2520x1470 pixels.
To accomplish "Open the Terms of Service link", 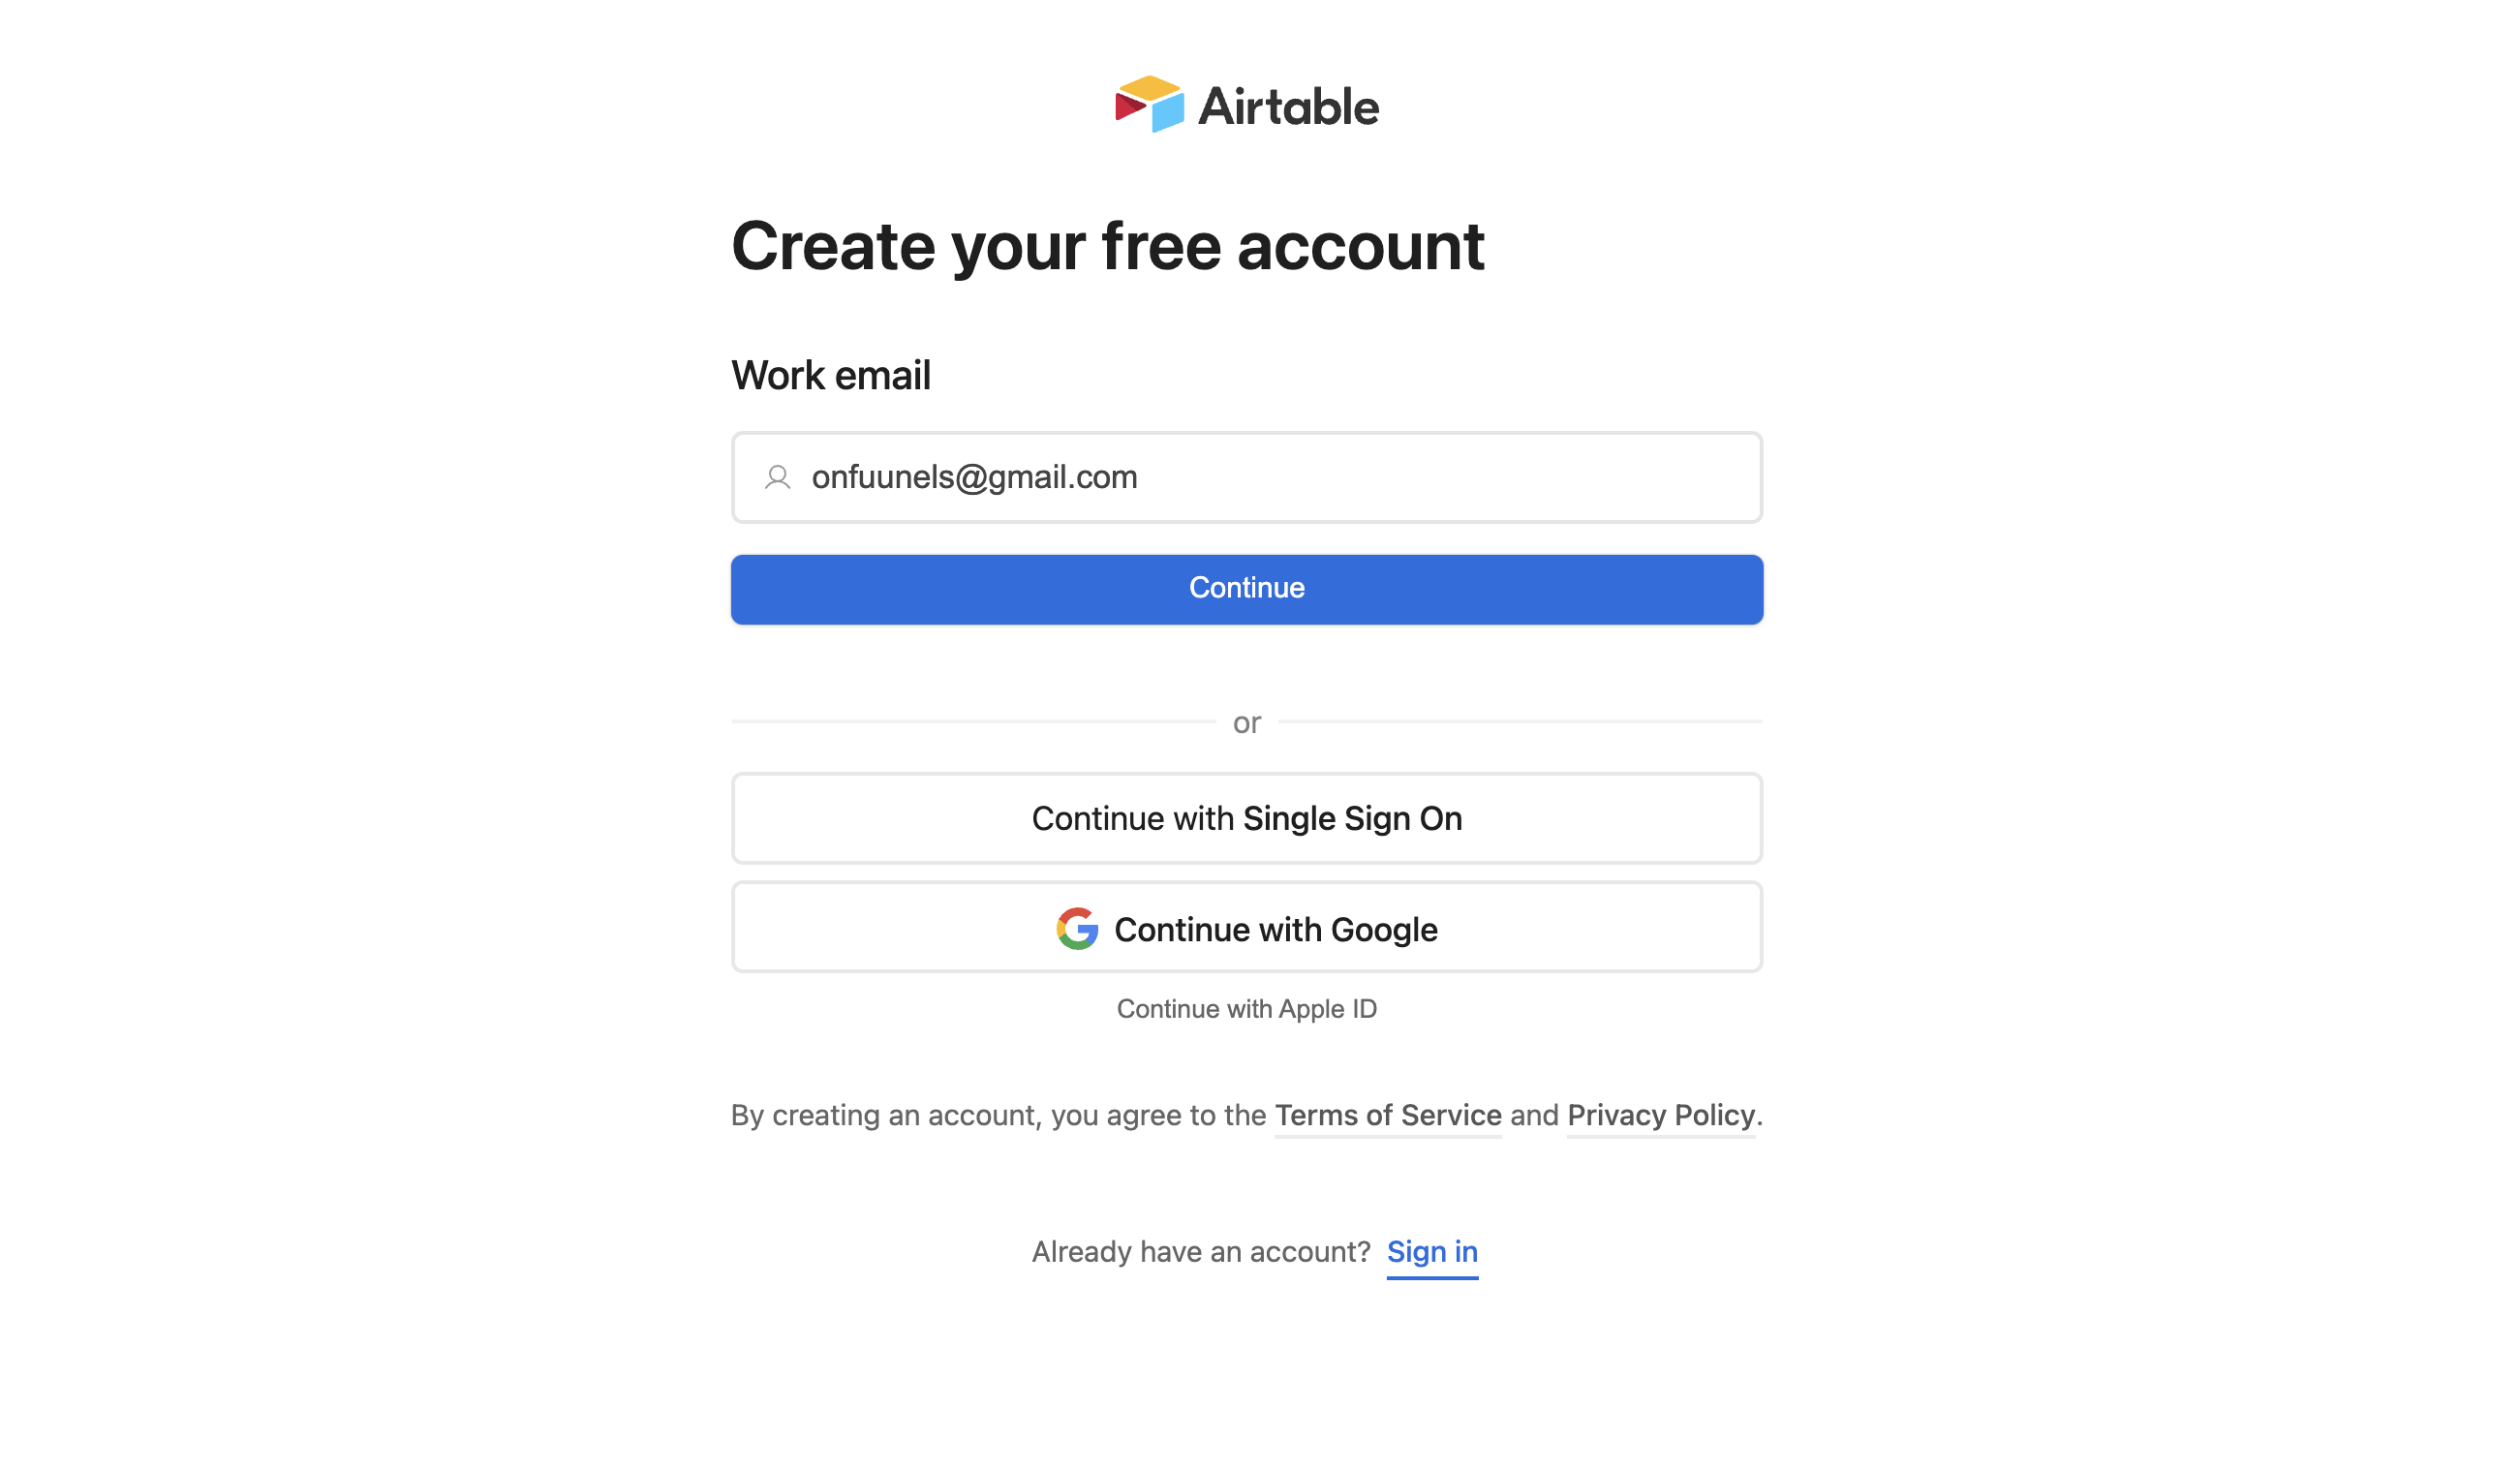I will [1388, 1115].
